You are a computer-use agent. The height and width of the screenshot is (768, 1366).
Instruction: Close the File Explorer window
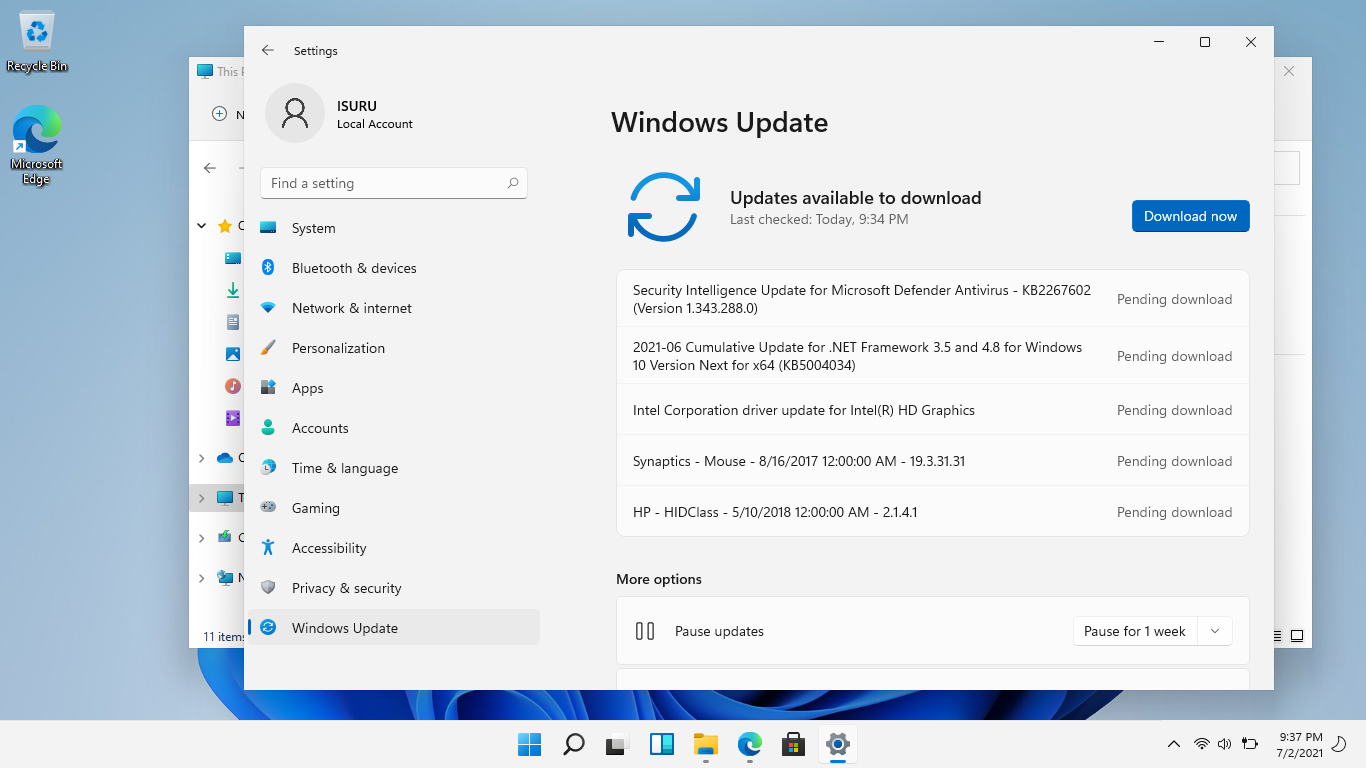click(x=1289, y=71)
